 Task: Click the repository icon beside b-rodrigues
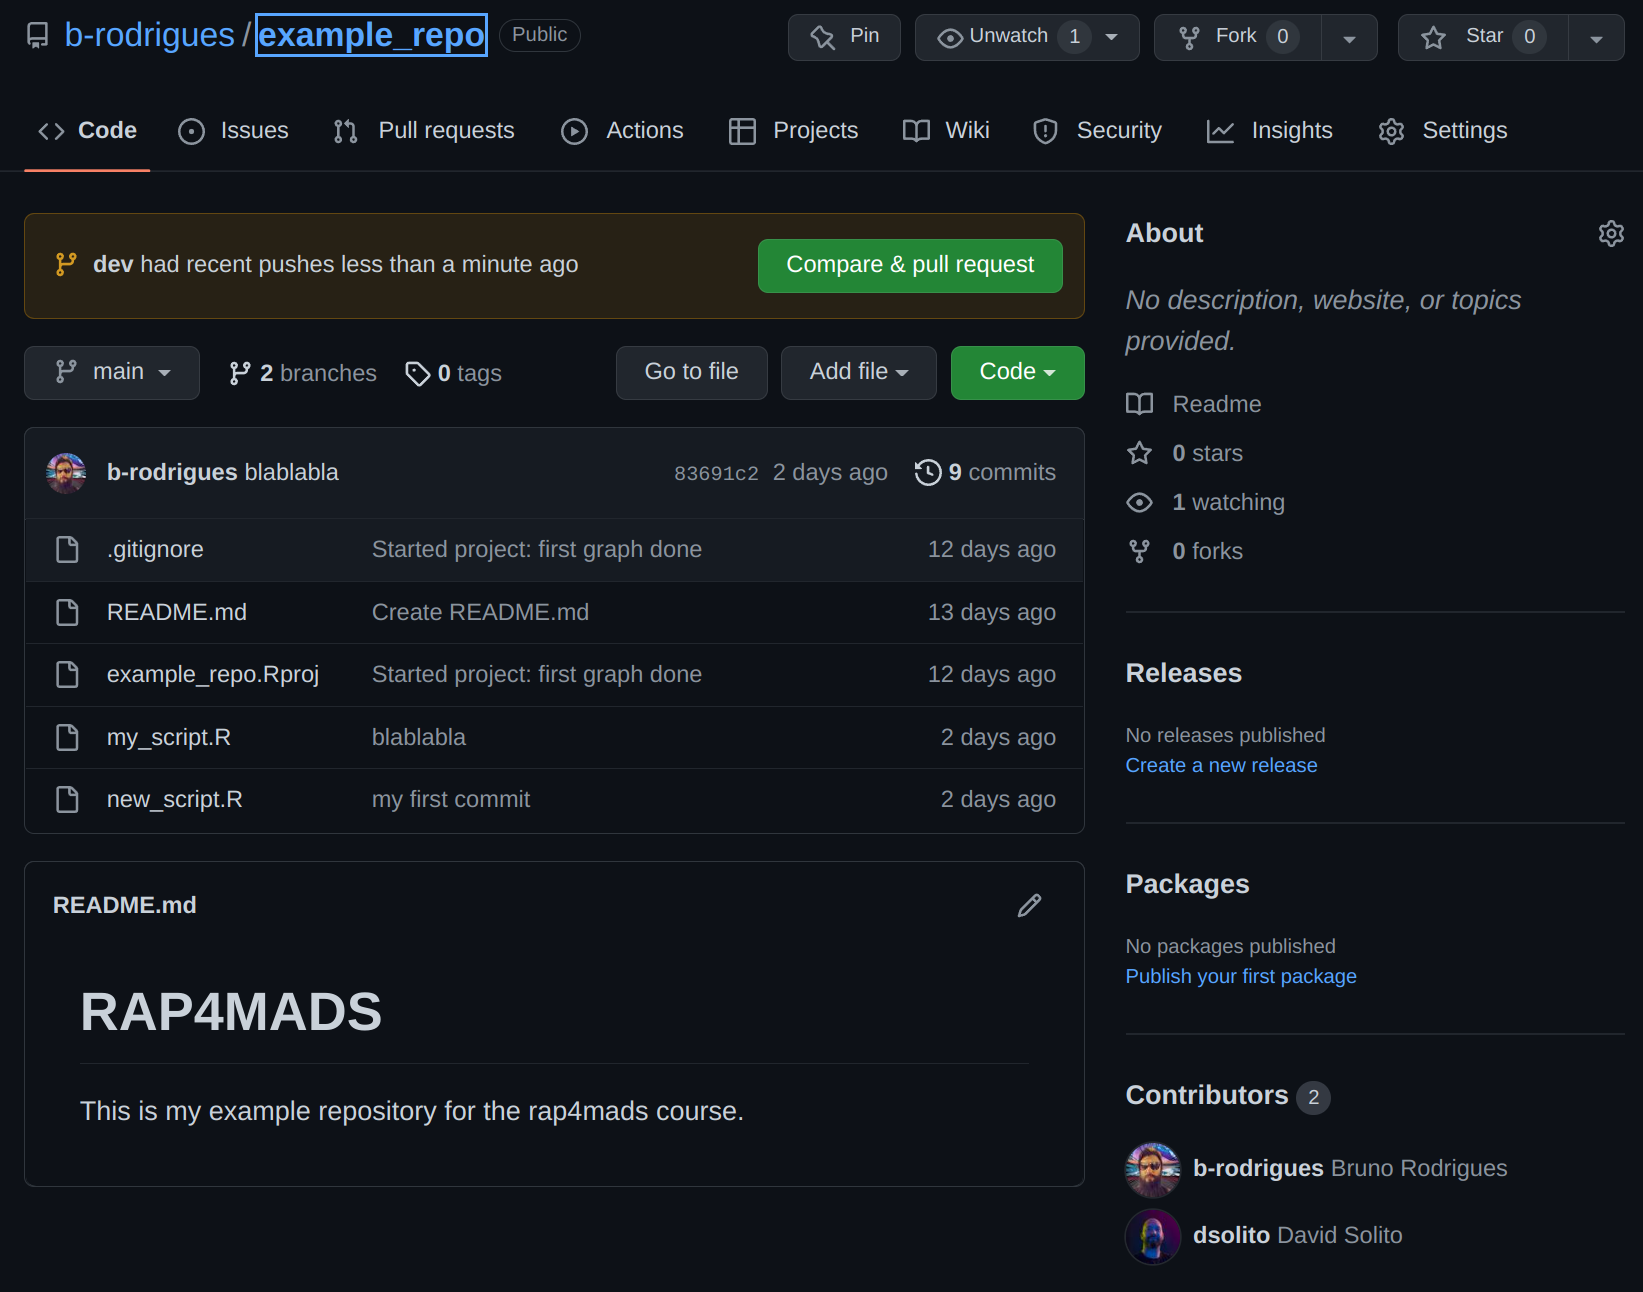pyautogui.click(x=37, y=36)
